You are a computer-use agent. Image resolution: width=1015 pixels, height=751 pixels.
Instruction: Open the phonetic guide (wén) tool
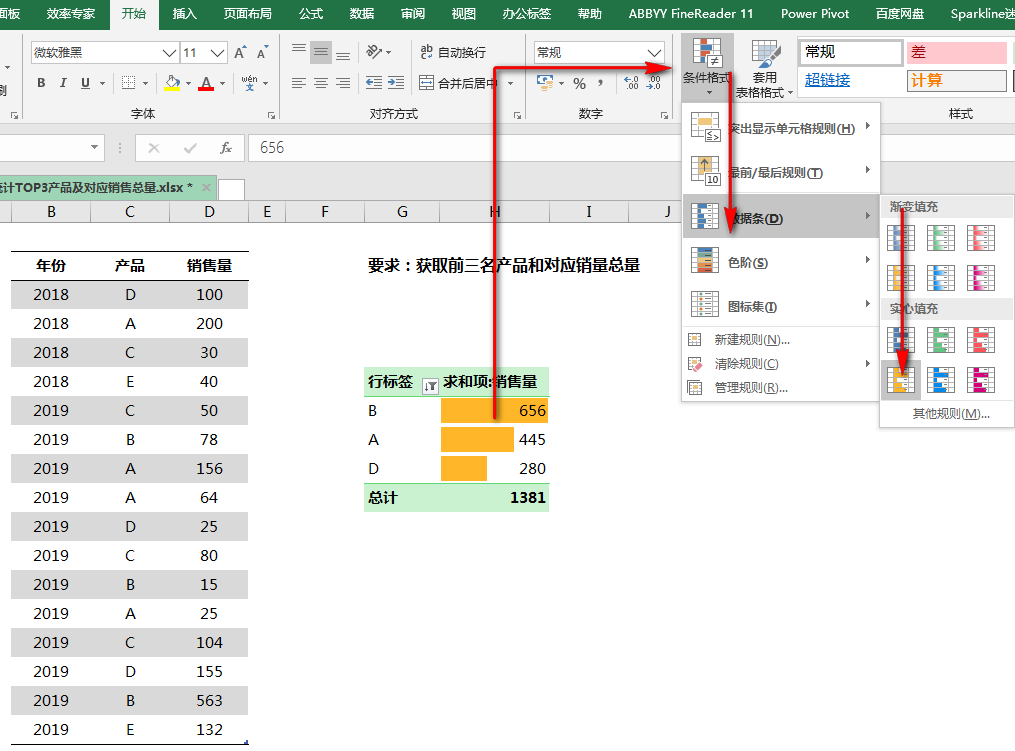coord(249,83)
